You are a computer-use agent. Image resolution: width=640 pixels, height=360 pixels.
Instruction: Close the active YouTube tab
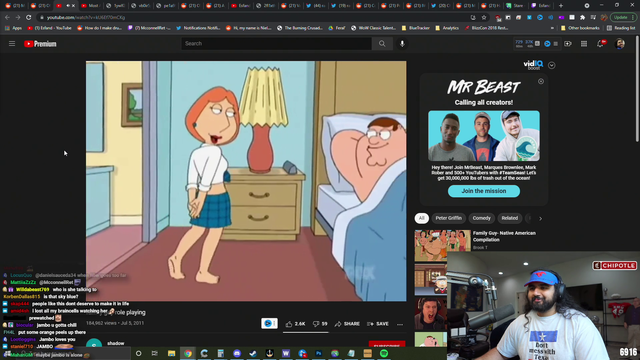73,6
